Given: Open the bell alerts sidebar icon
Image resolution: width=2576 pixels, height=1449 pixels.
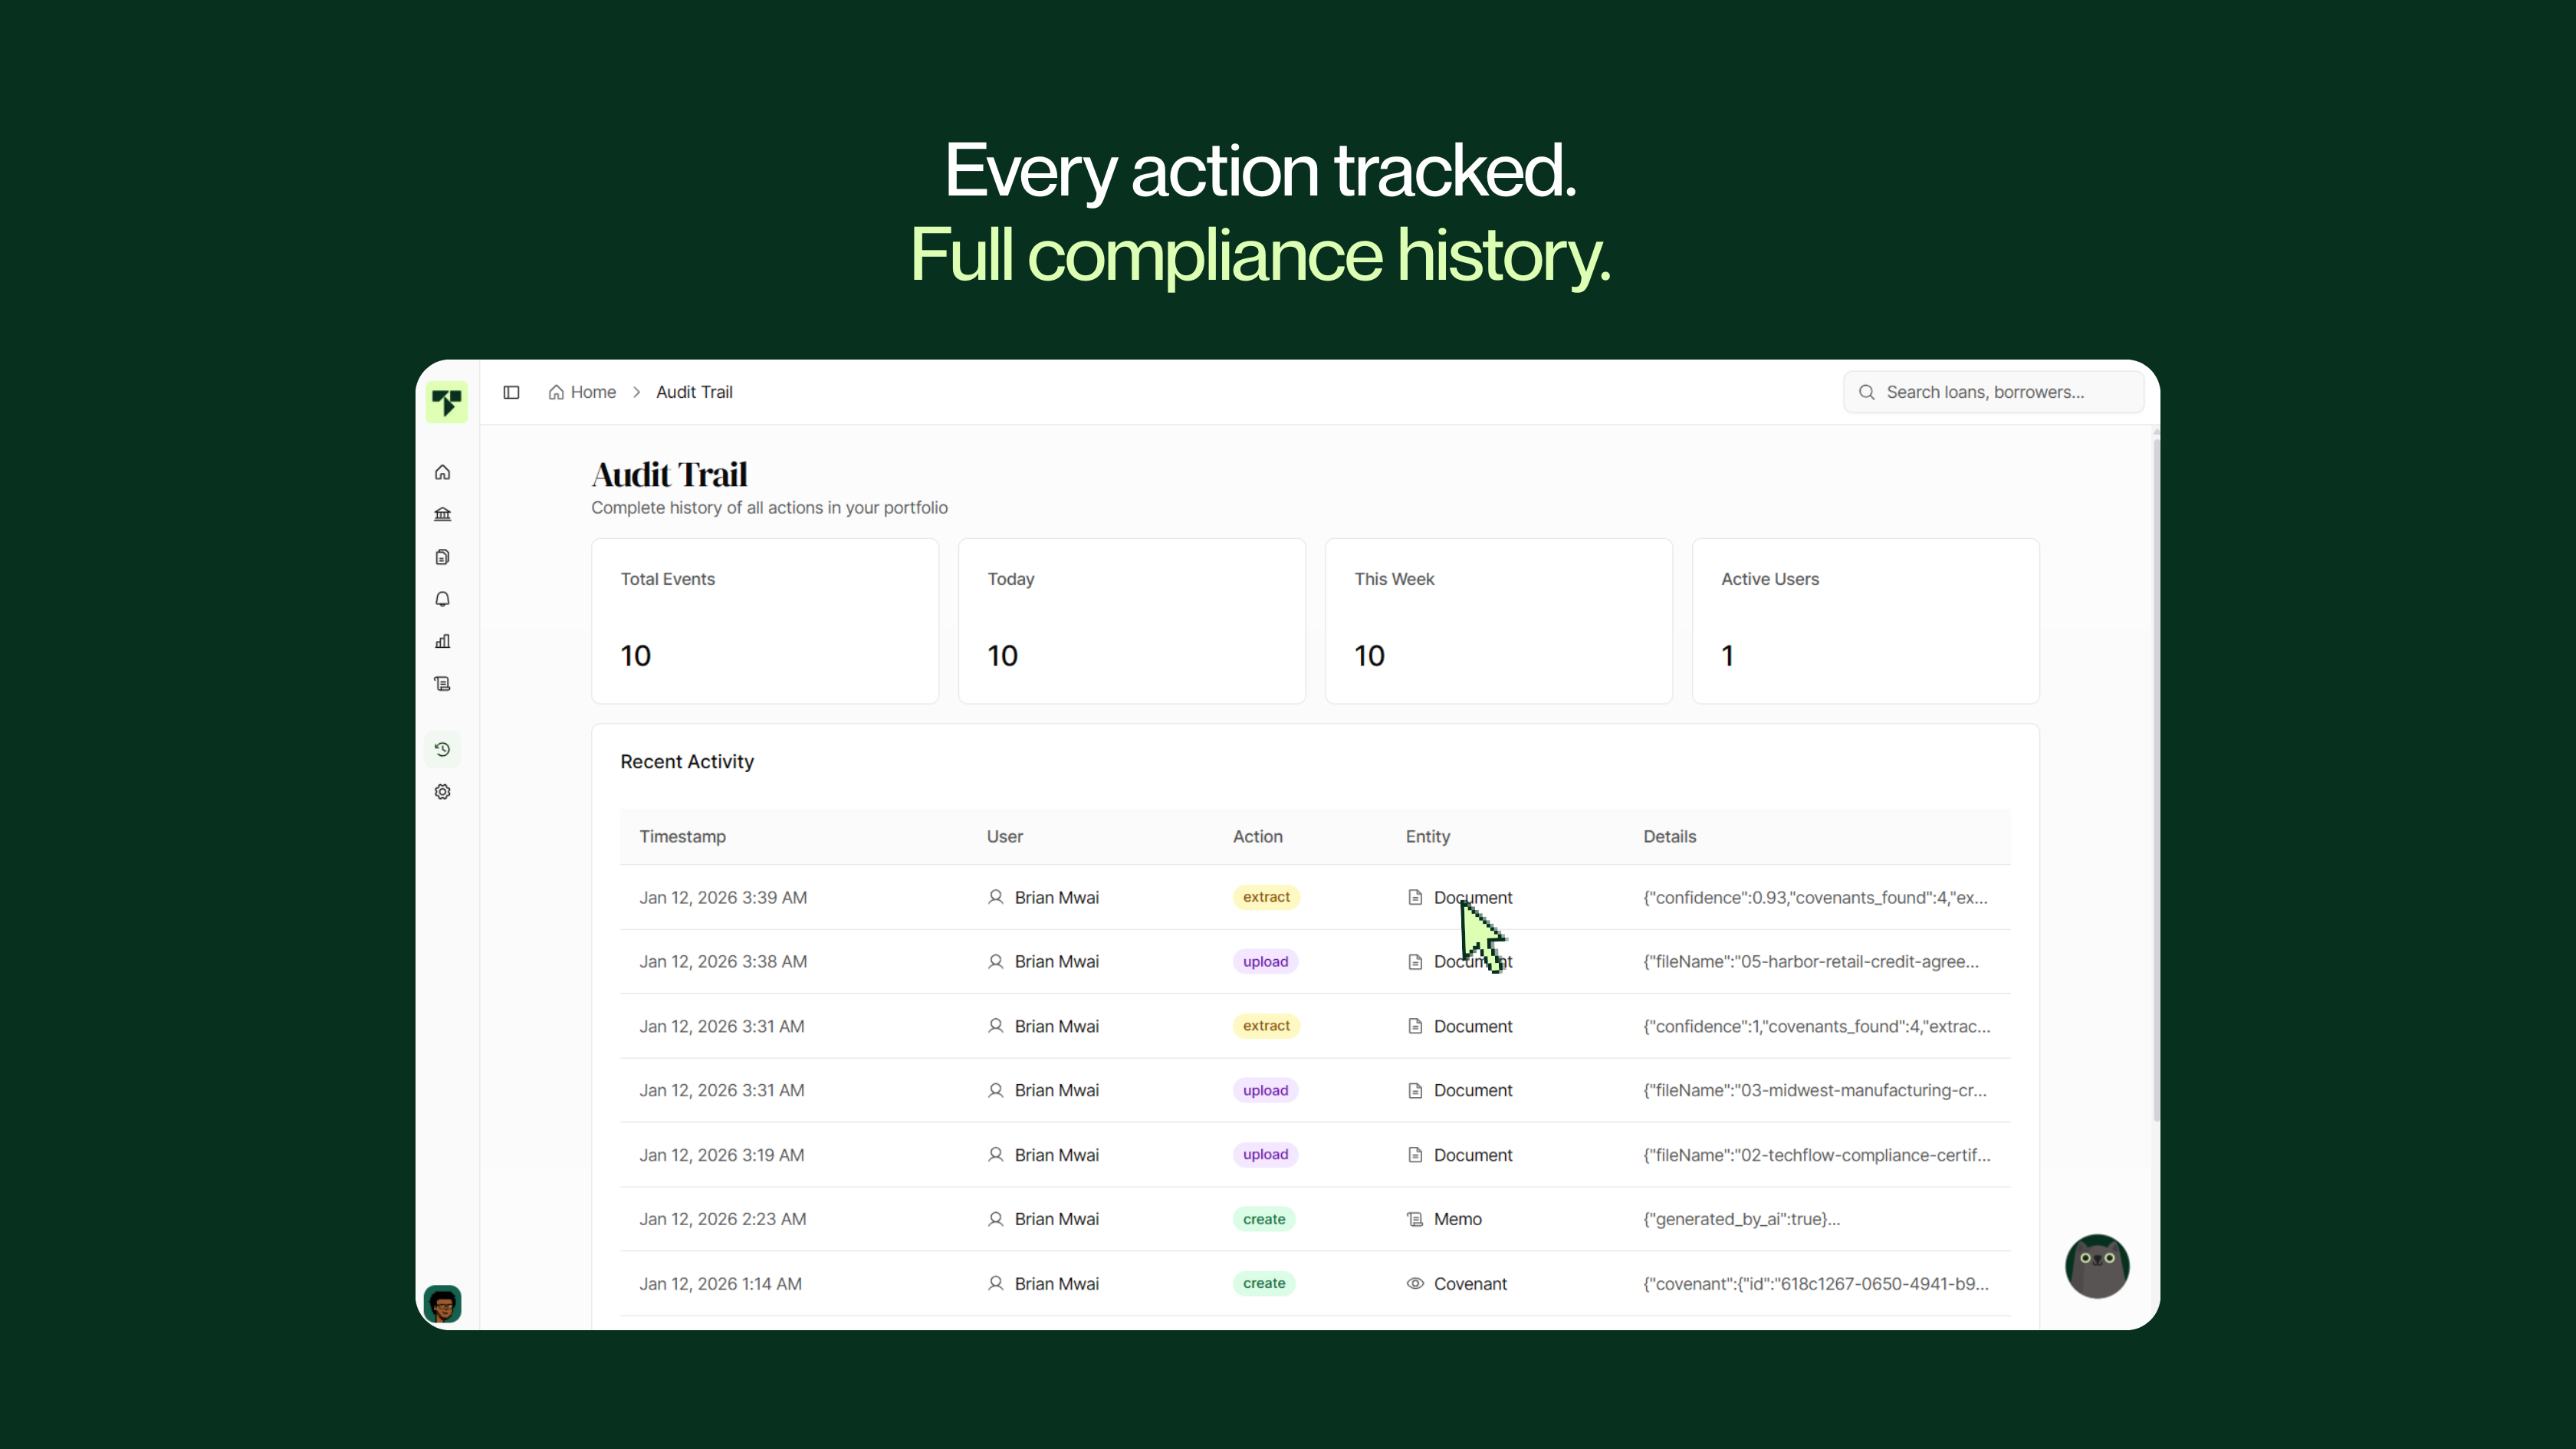Looking at the screenshot, I should pos(443,599).
